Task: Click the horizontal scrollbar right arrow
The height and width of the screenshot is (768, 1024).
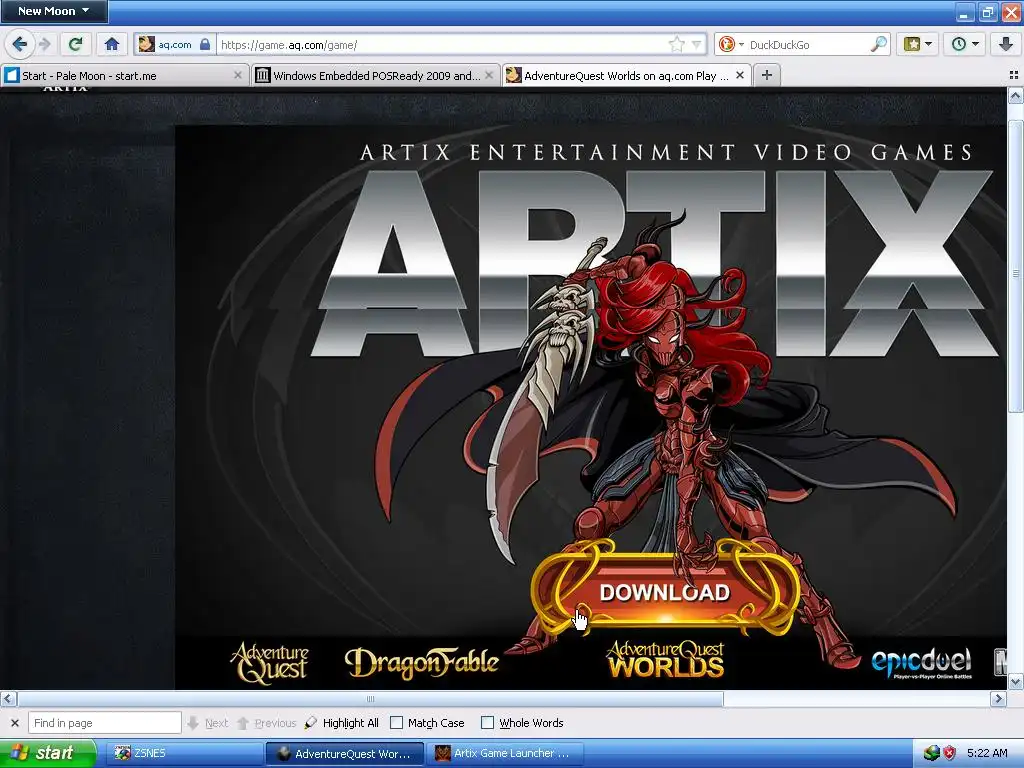Action: (x=998, y=699)
